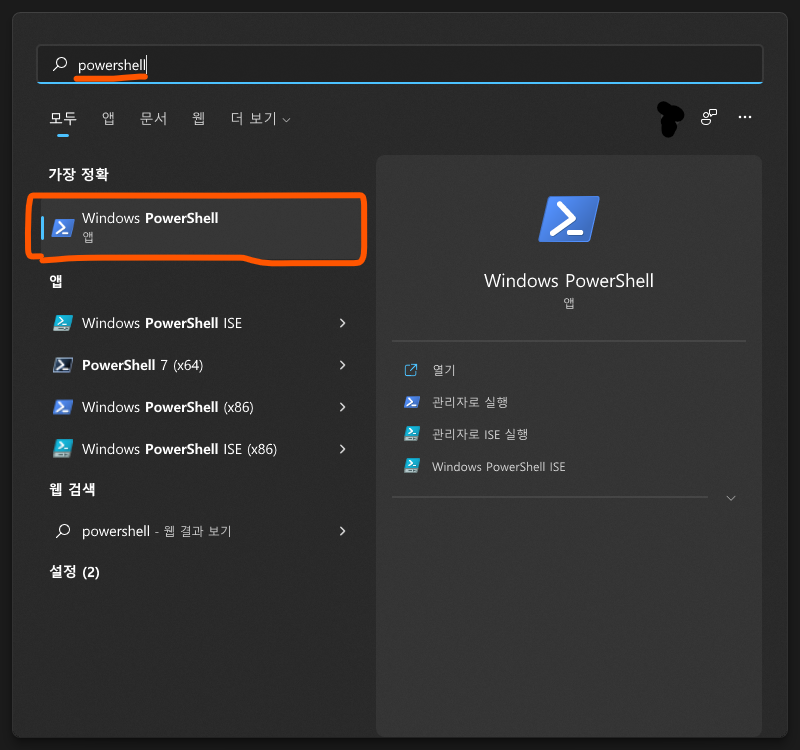
Task: Click the Windows PowerShell ISE action icon
Action: (412, 466)
